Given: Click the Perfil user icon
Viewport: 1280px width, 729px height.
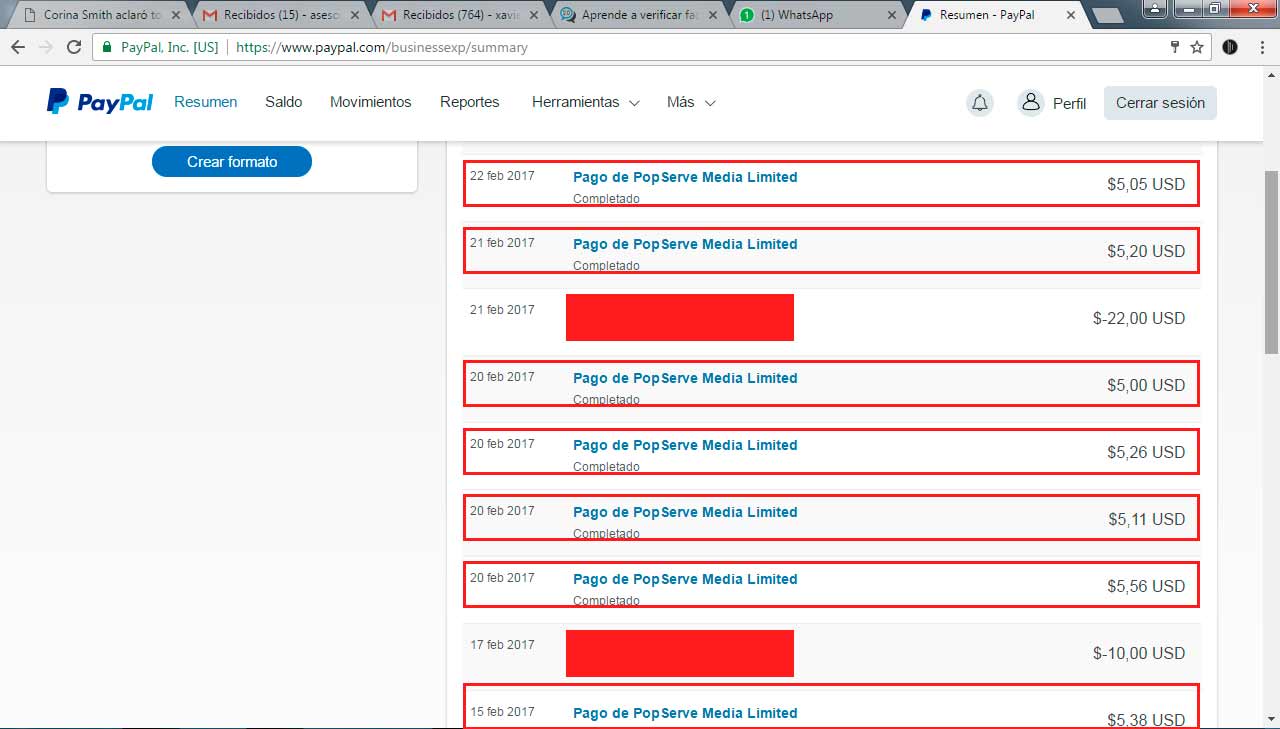Looking at the screenshot, I should click(1030, 102).
